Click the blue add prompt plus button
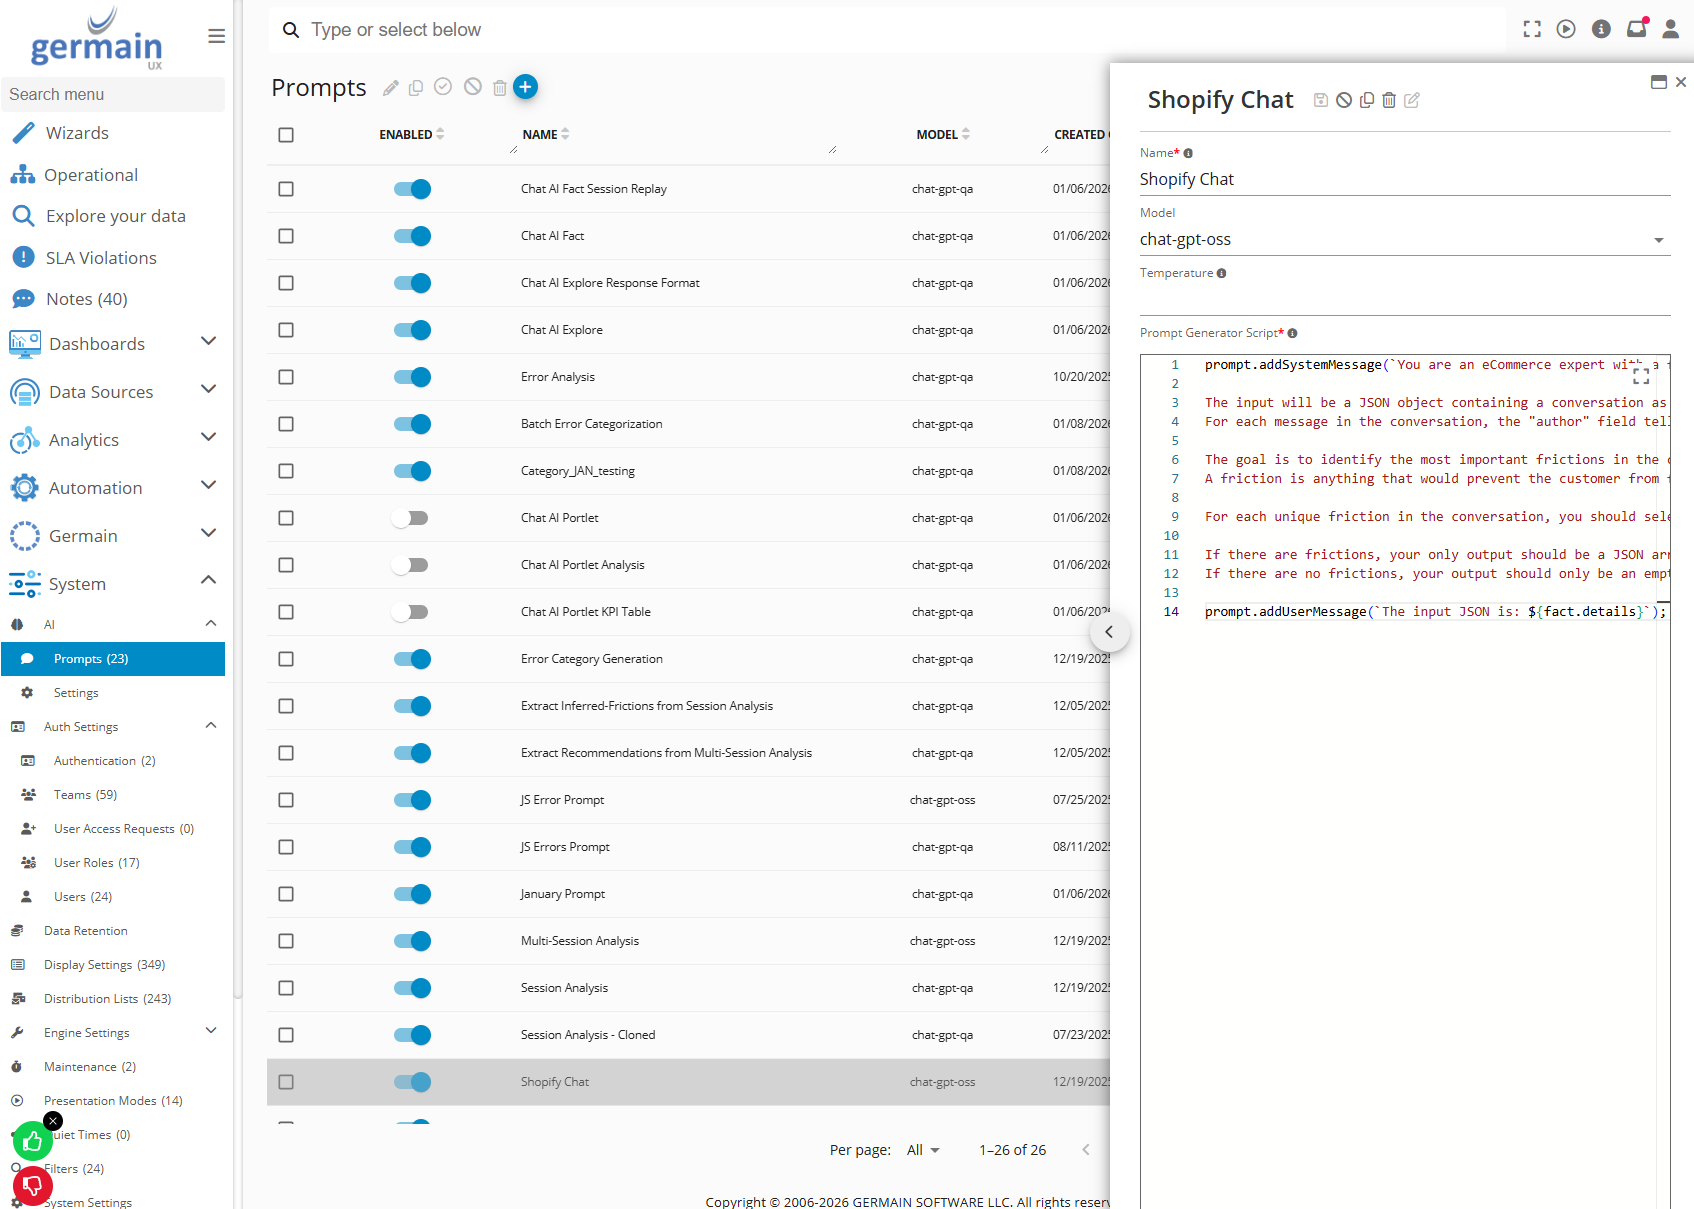This screenshot has height=1209, width=1694. pos(525,87)
